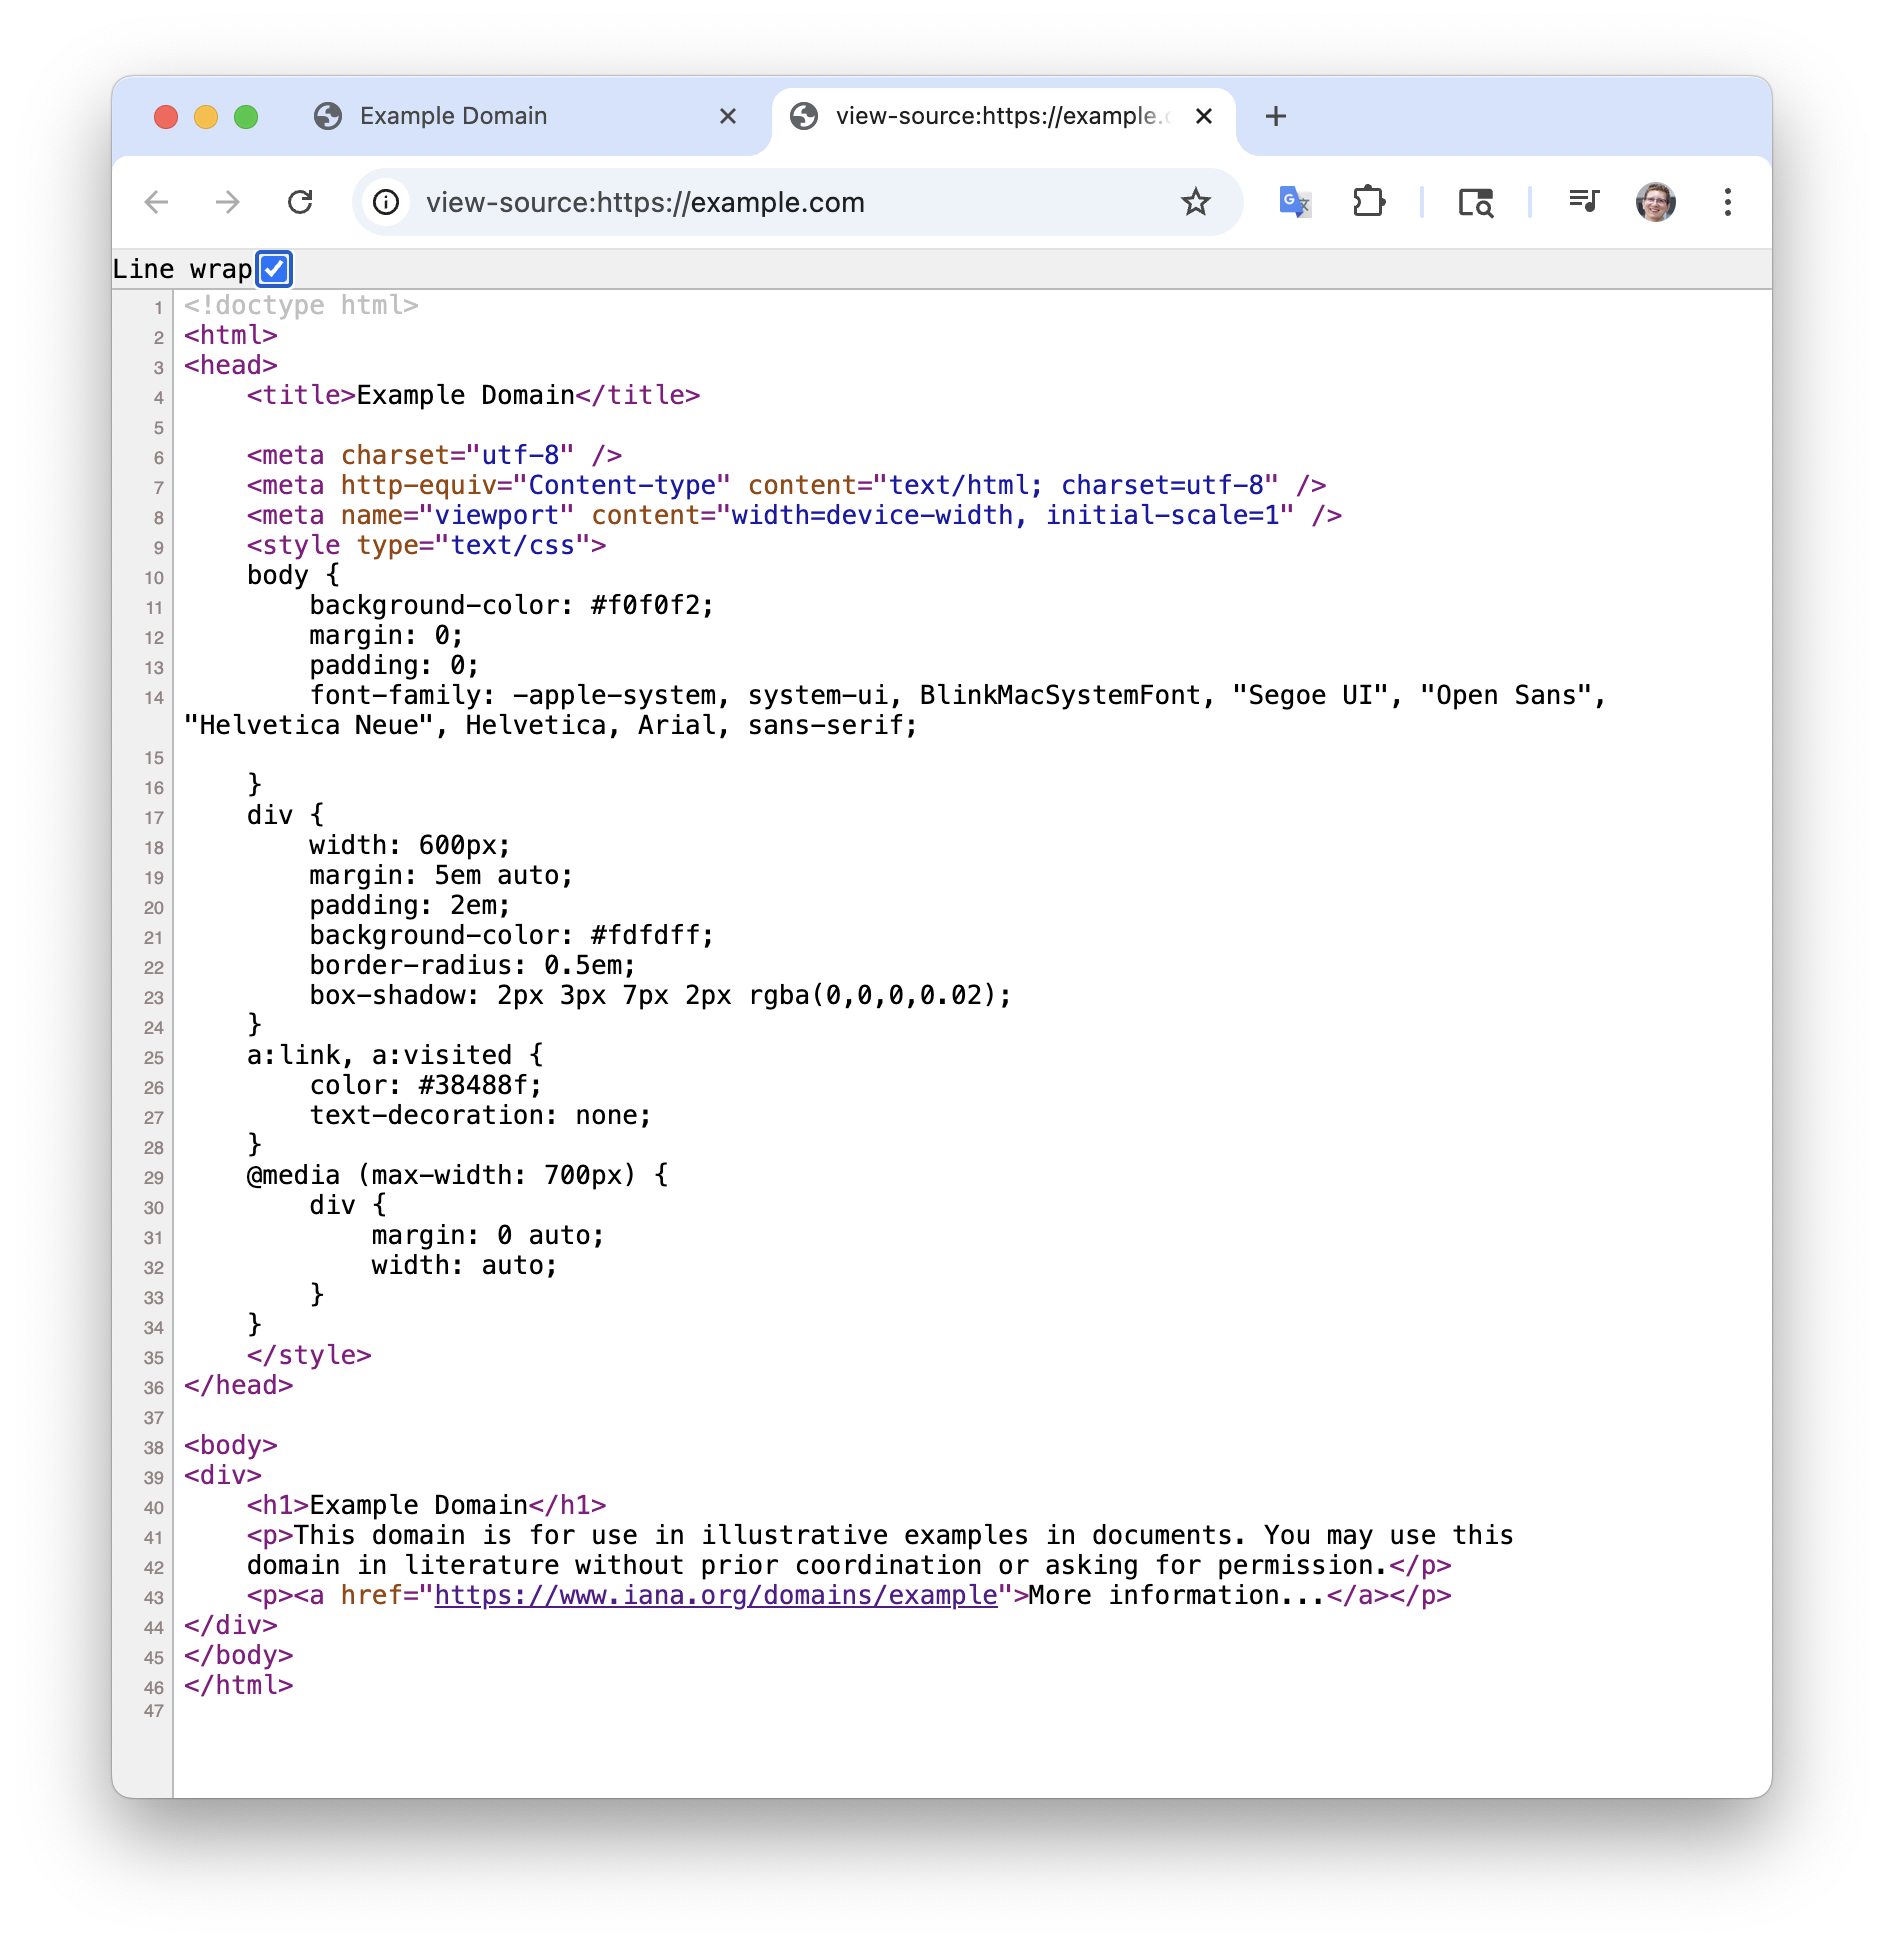This screenshot has height=1946, width=1884.
Task: Follow the iana.org/domains/example link
Action: pos(715,1596)
